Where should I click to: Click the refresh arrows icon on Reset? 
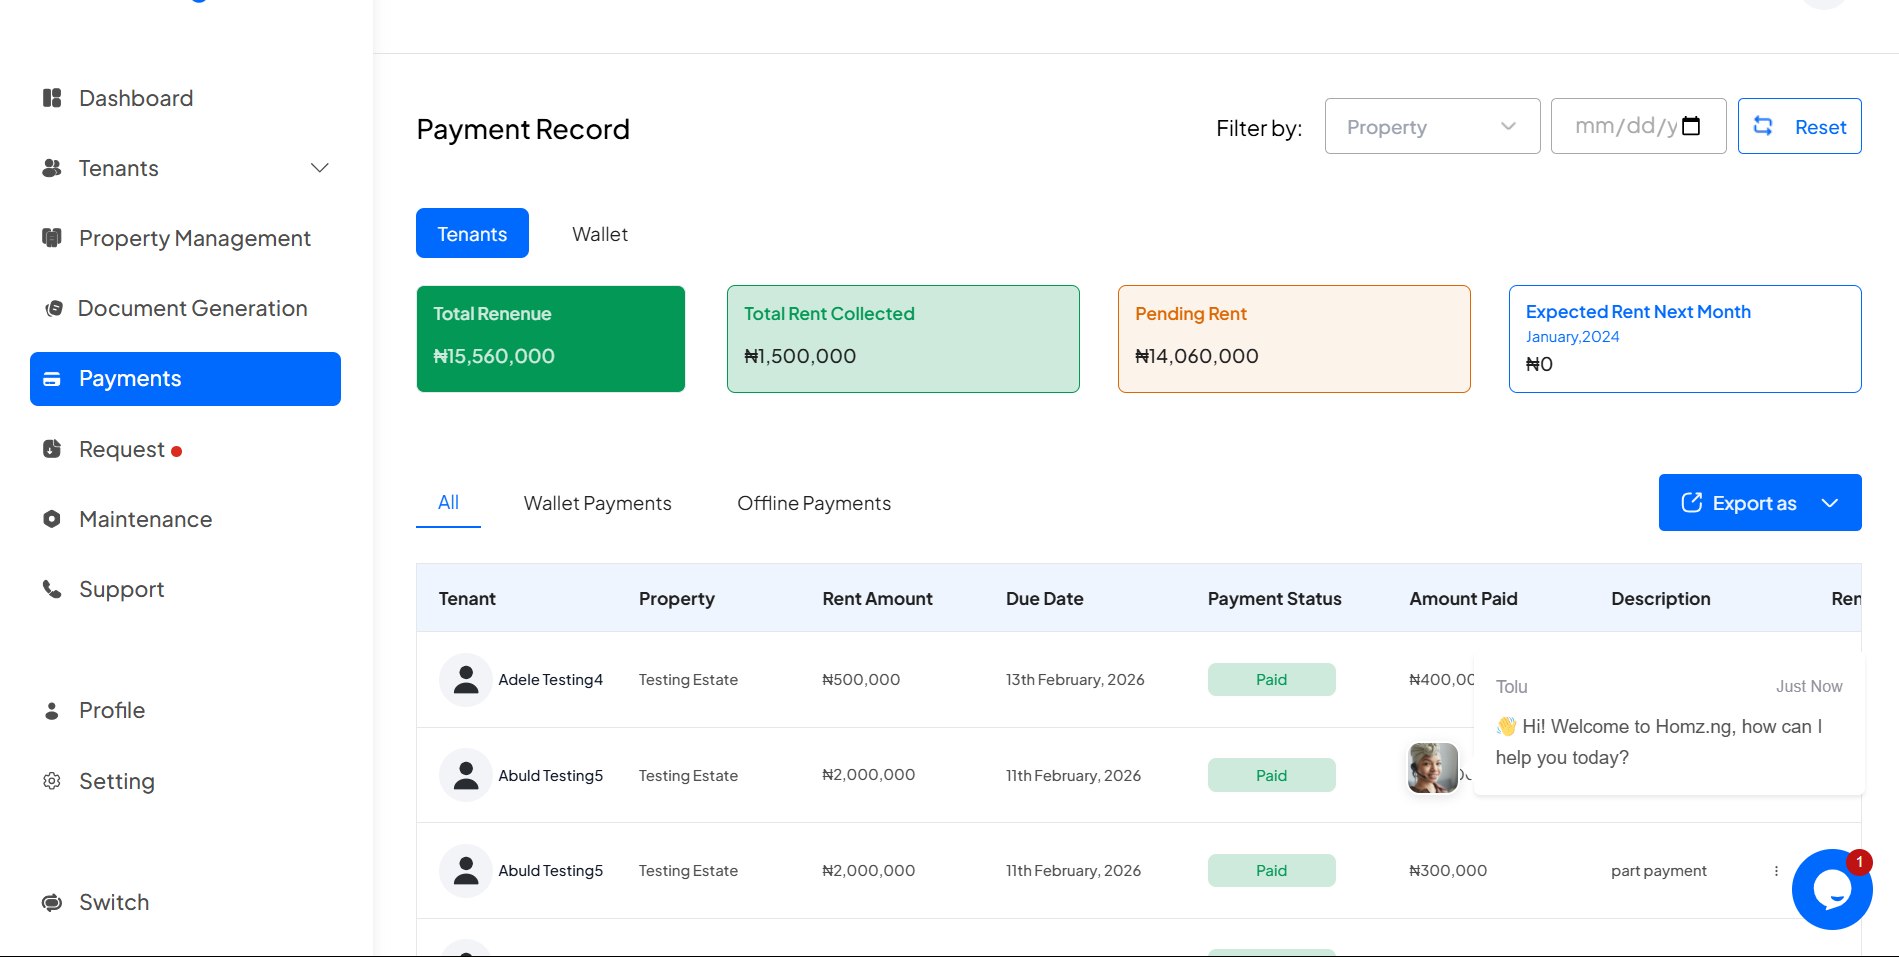(1764, 126)
